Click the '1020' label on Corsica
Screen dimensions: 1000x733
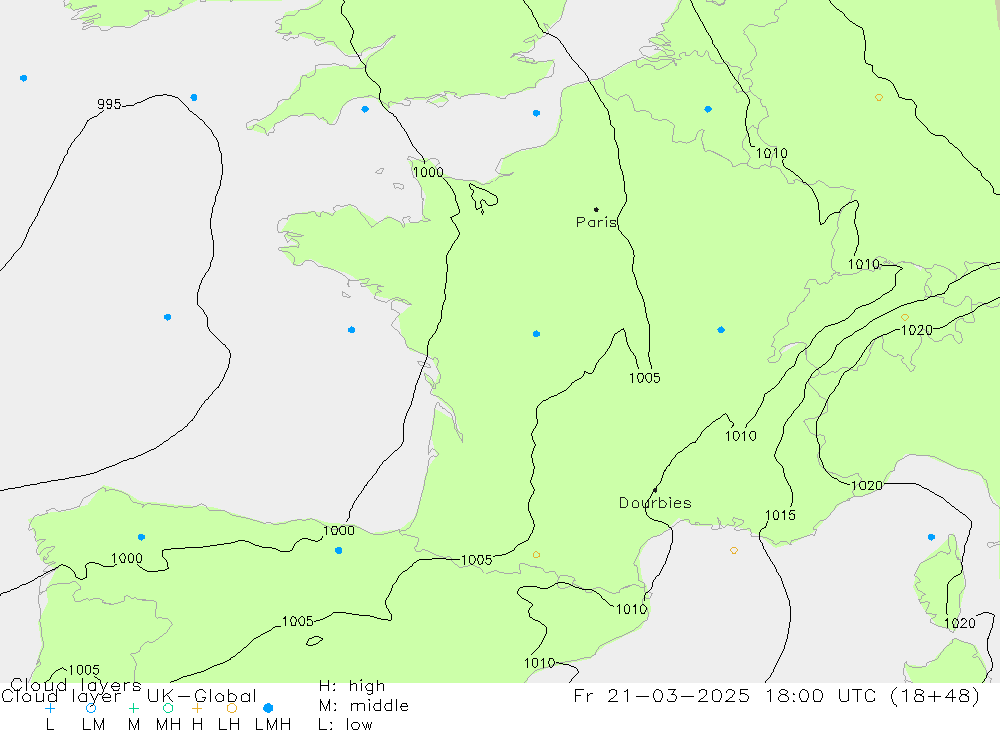pyautogui.click(x=960, y=624)
